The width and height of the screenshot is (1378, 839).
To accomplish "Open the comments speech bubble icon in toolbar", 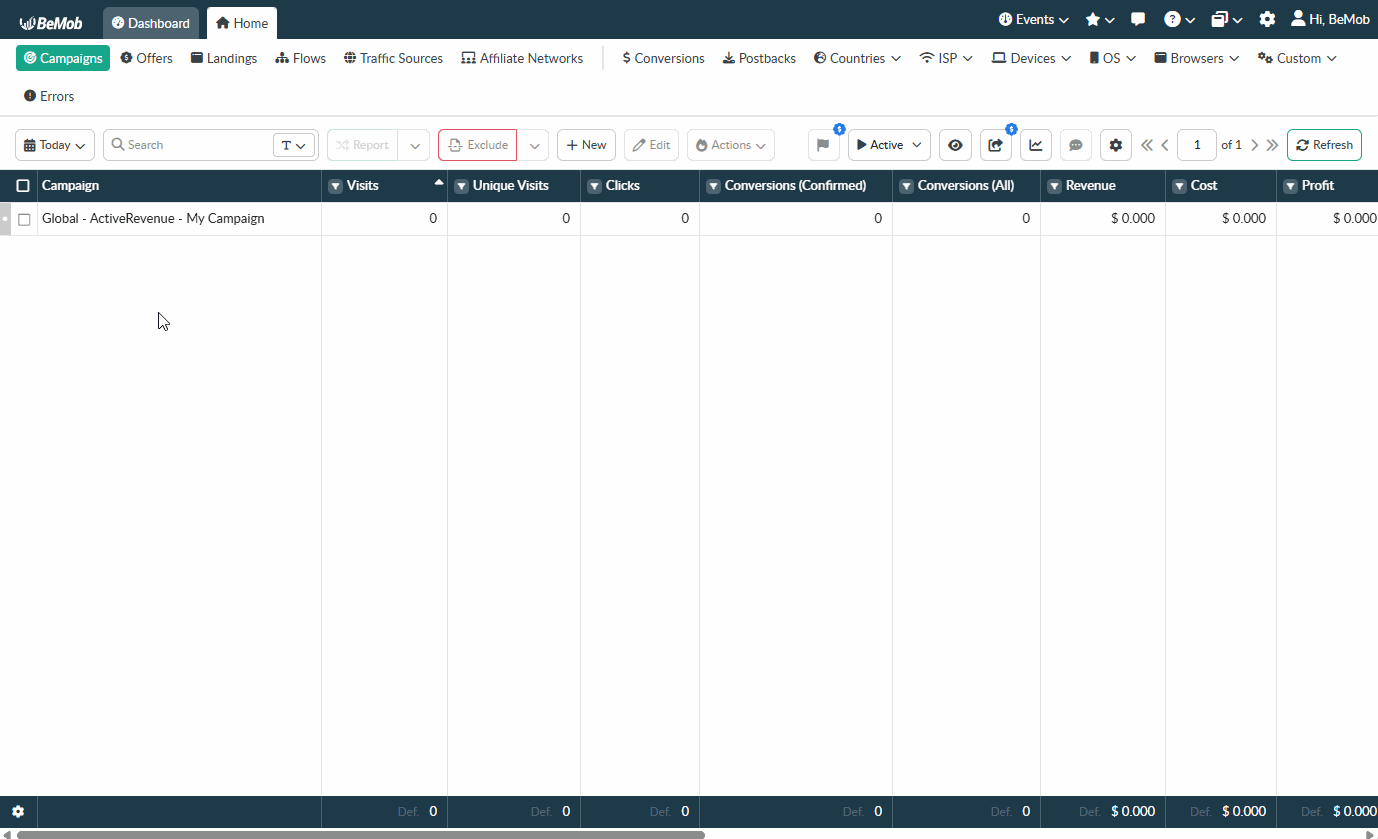I will [x=1076, y=145].
